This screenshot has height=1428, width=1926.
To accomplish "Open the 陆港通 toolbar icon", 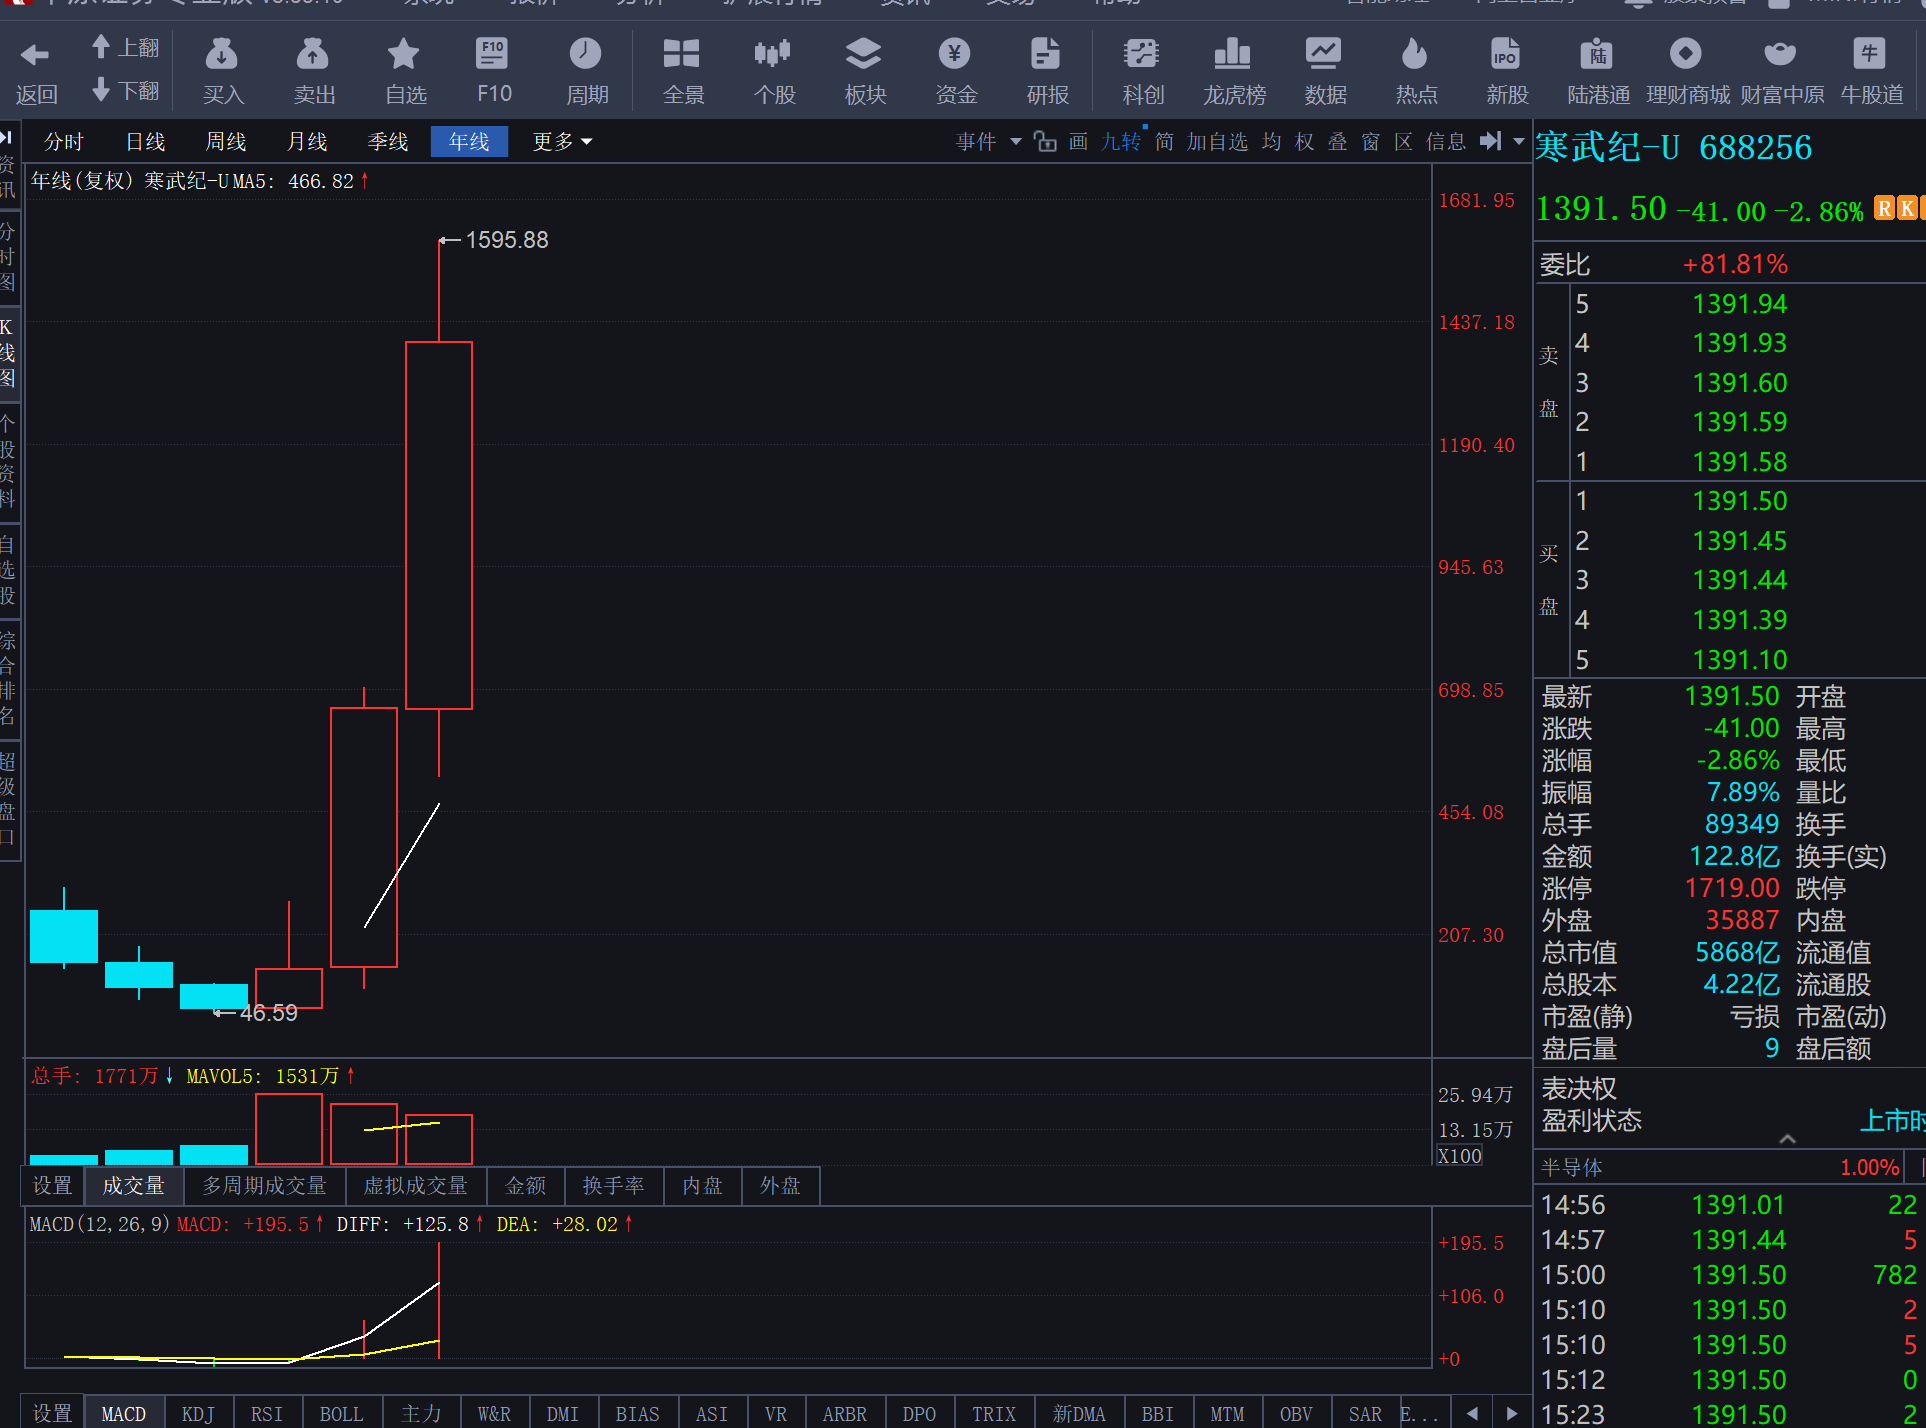I will (1597, 55).
